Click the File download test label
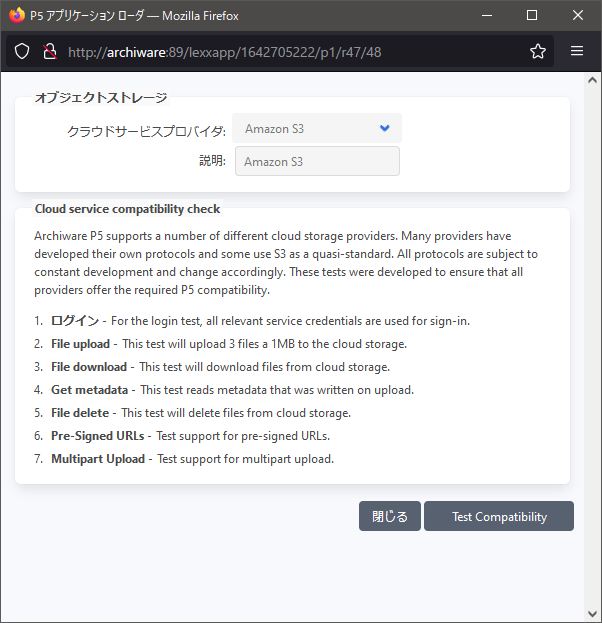The image size is (602, 623). click(x=89, y=367)
